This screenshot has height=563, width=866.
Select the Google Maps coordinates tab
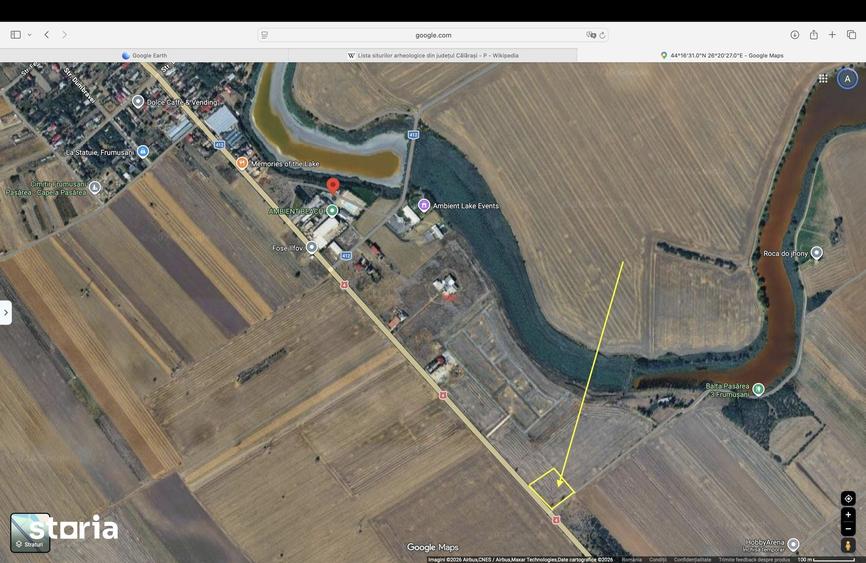click(x=722, y=55)
